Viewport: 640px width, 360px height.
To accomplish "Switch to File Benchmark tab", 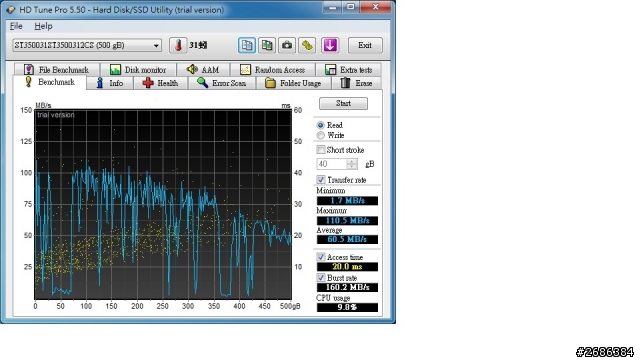I will [57, 70].
